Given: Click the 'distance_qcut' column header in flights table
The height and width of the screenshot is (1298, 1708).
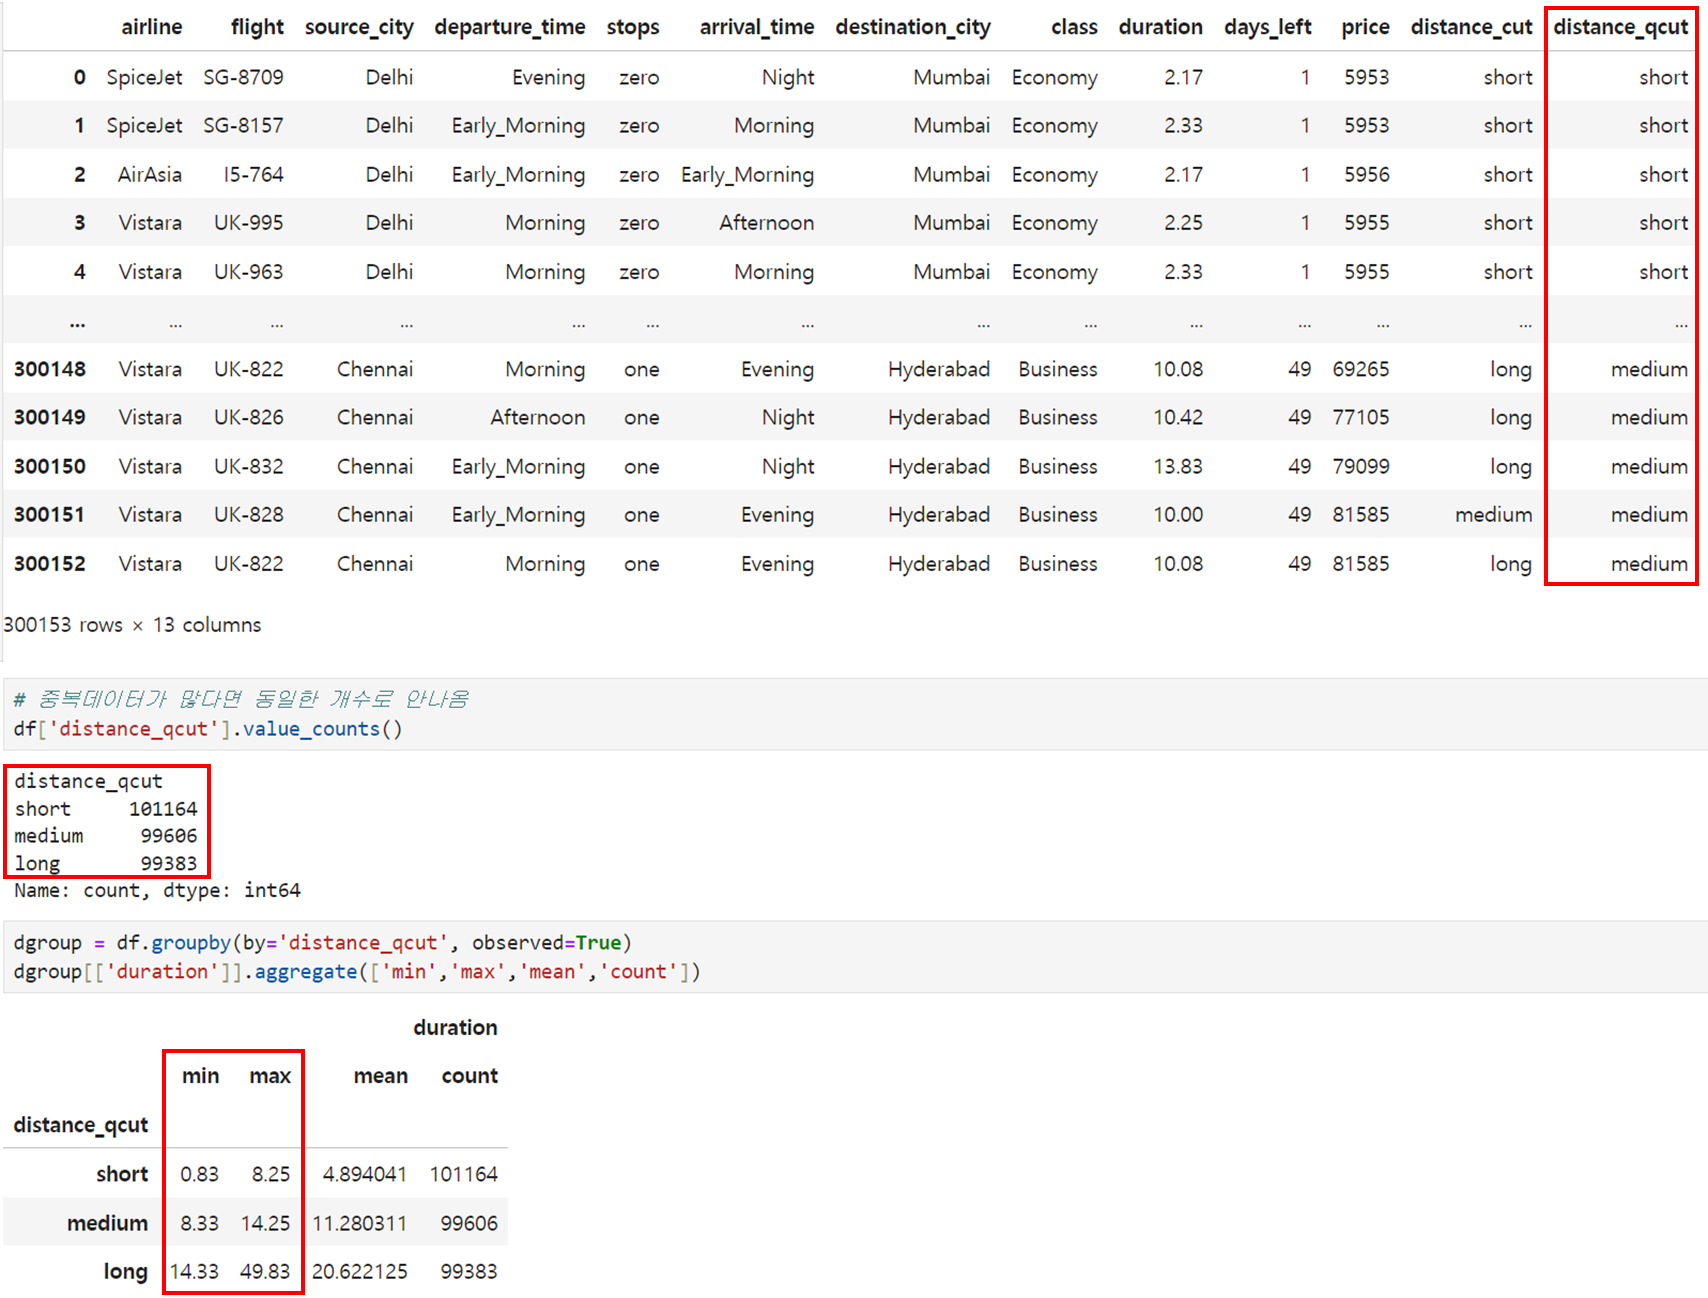Looking at the screenshot, I should 1621,27.
